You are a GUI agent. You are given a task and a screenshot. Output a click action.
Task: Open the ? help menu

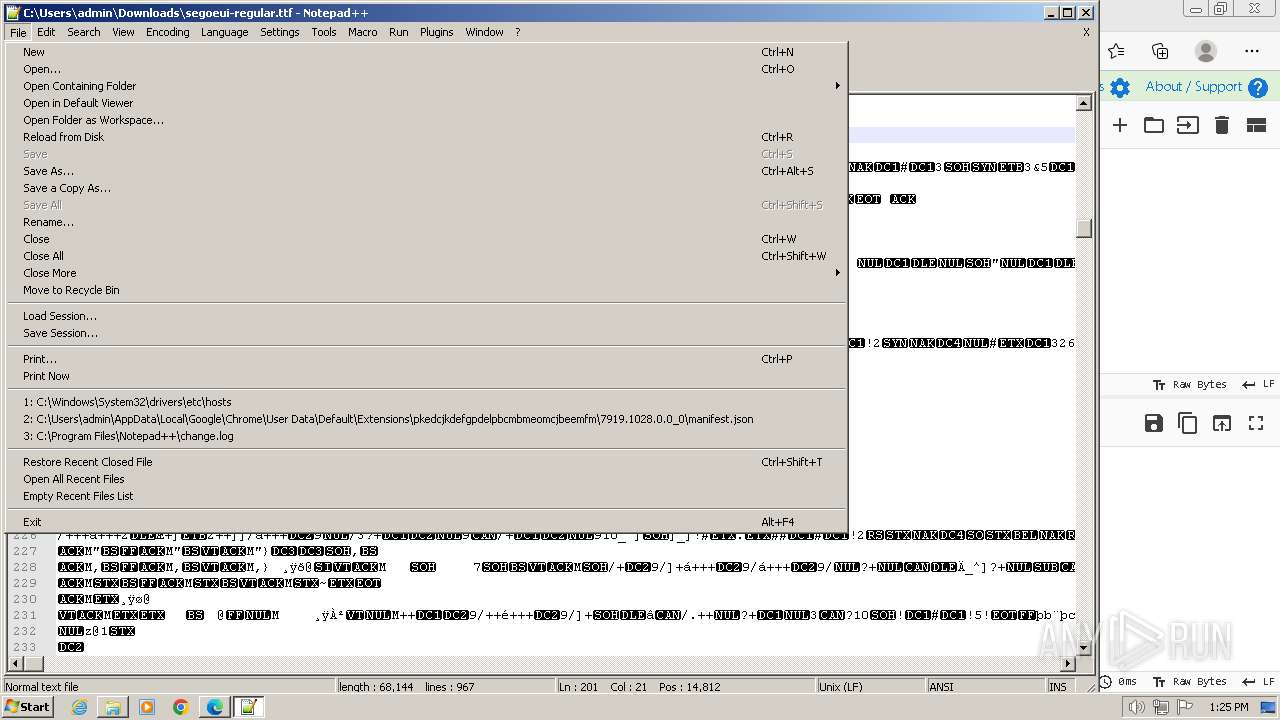[x=518, y=32]
